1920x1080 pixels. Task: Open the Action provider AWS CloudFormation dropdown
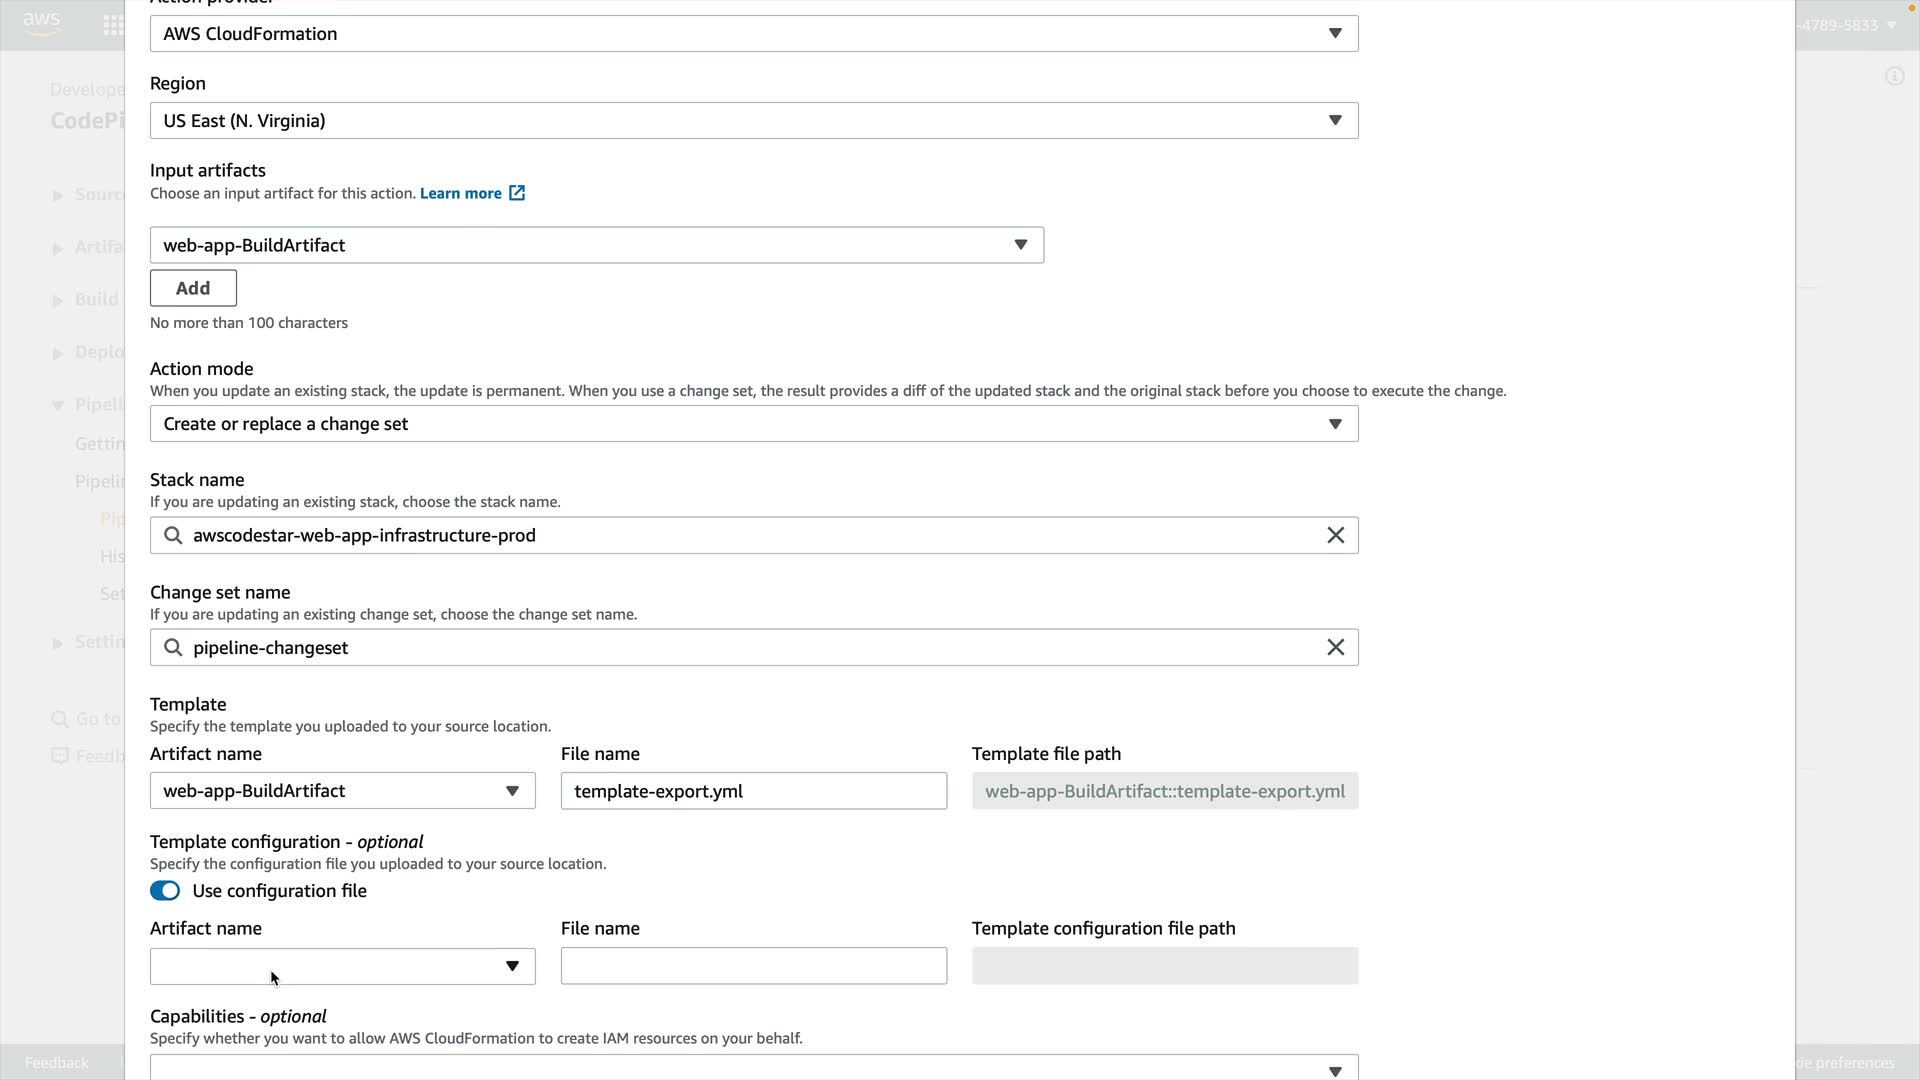coord(753,34)
